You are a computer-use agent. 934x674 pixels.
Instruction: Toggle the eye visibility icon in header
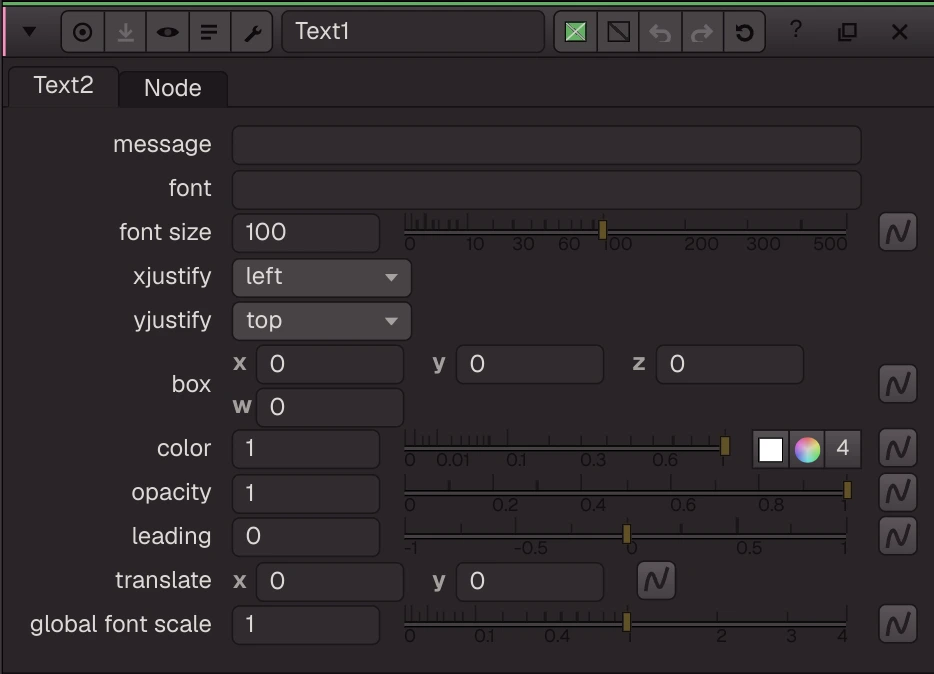(167, 32)
